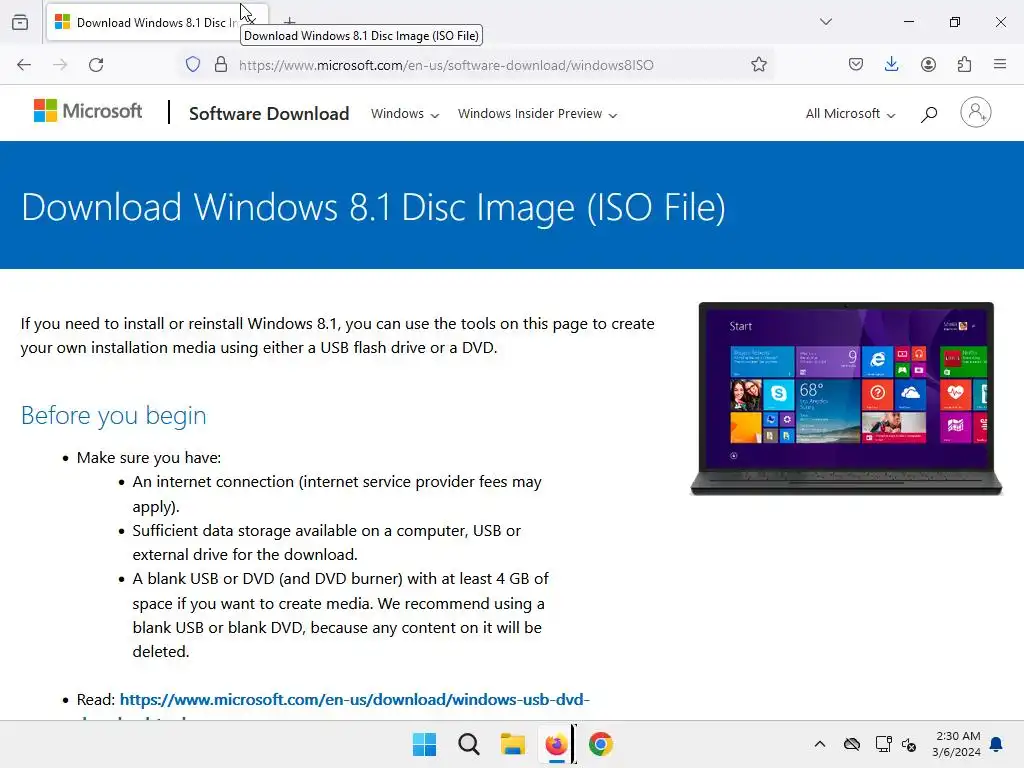This screenshot has width=1024, height=768.
Task: Open network display tray icon
Action: tap(883, 744)
